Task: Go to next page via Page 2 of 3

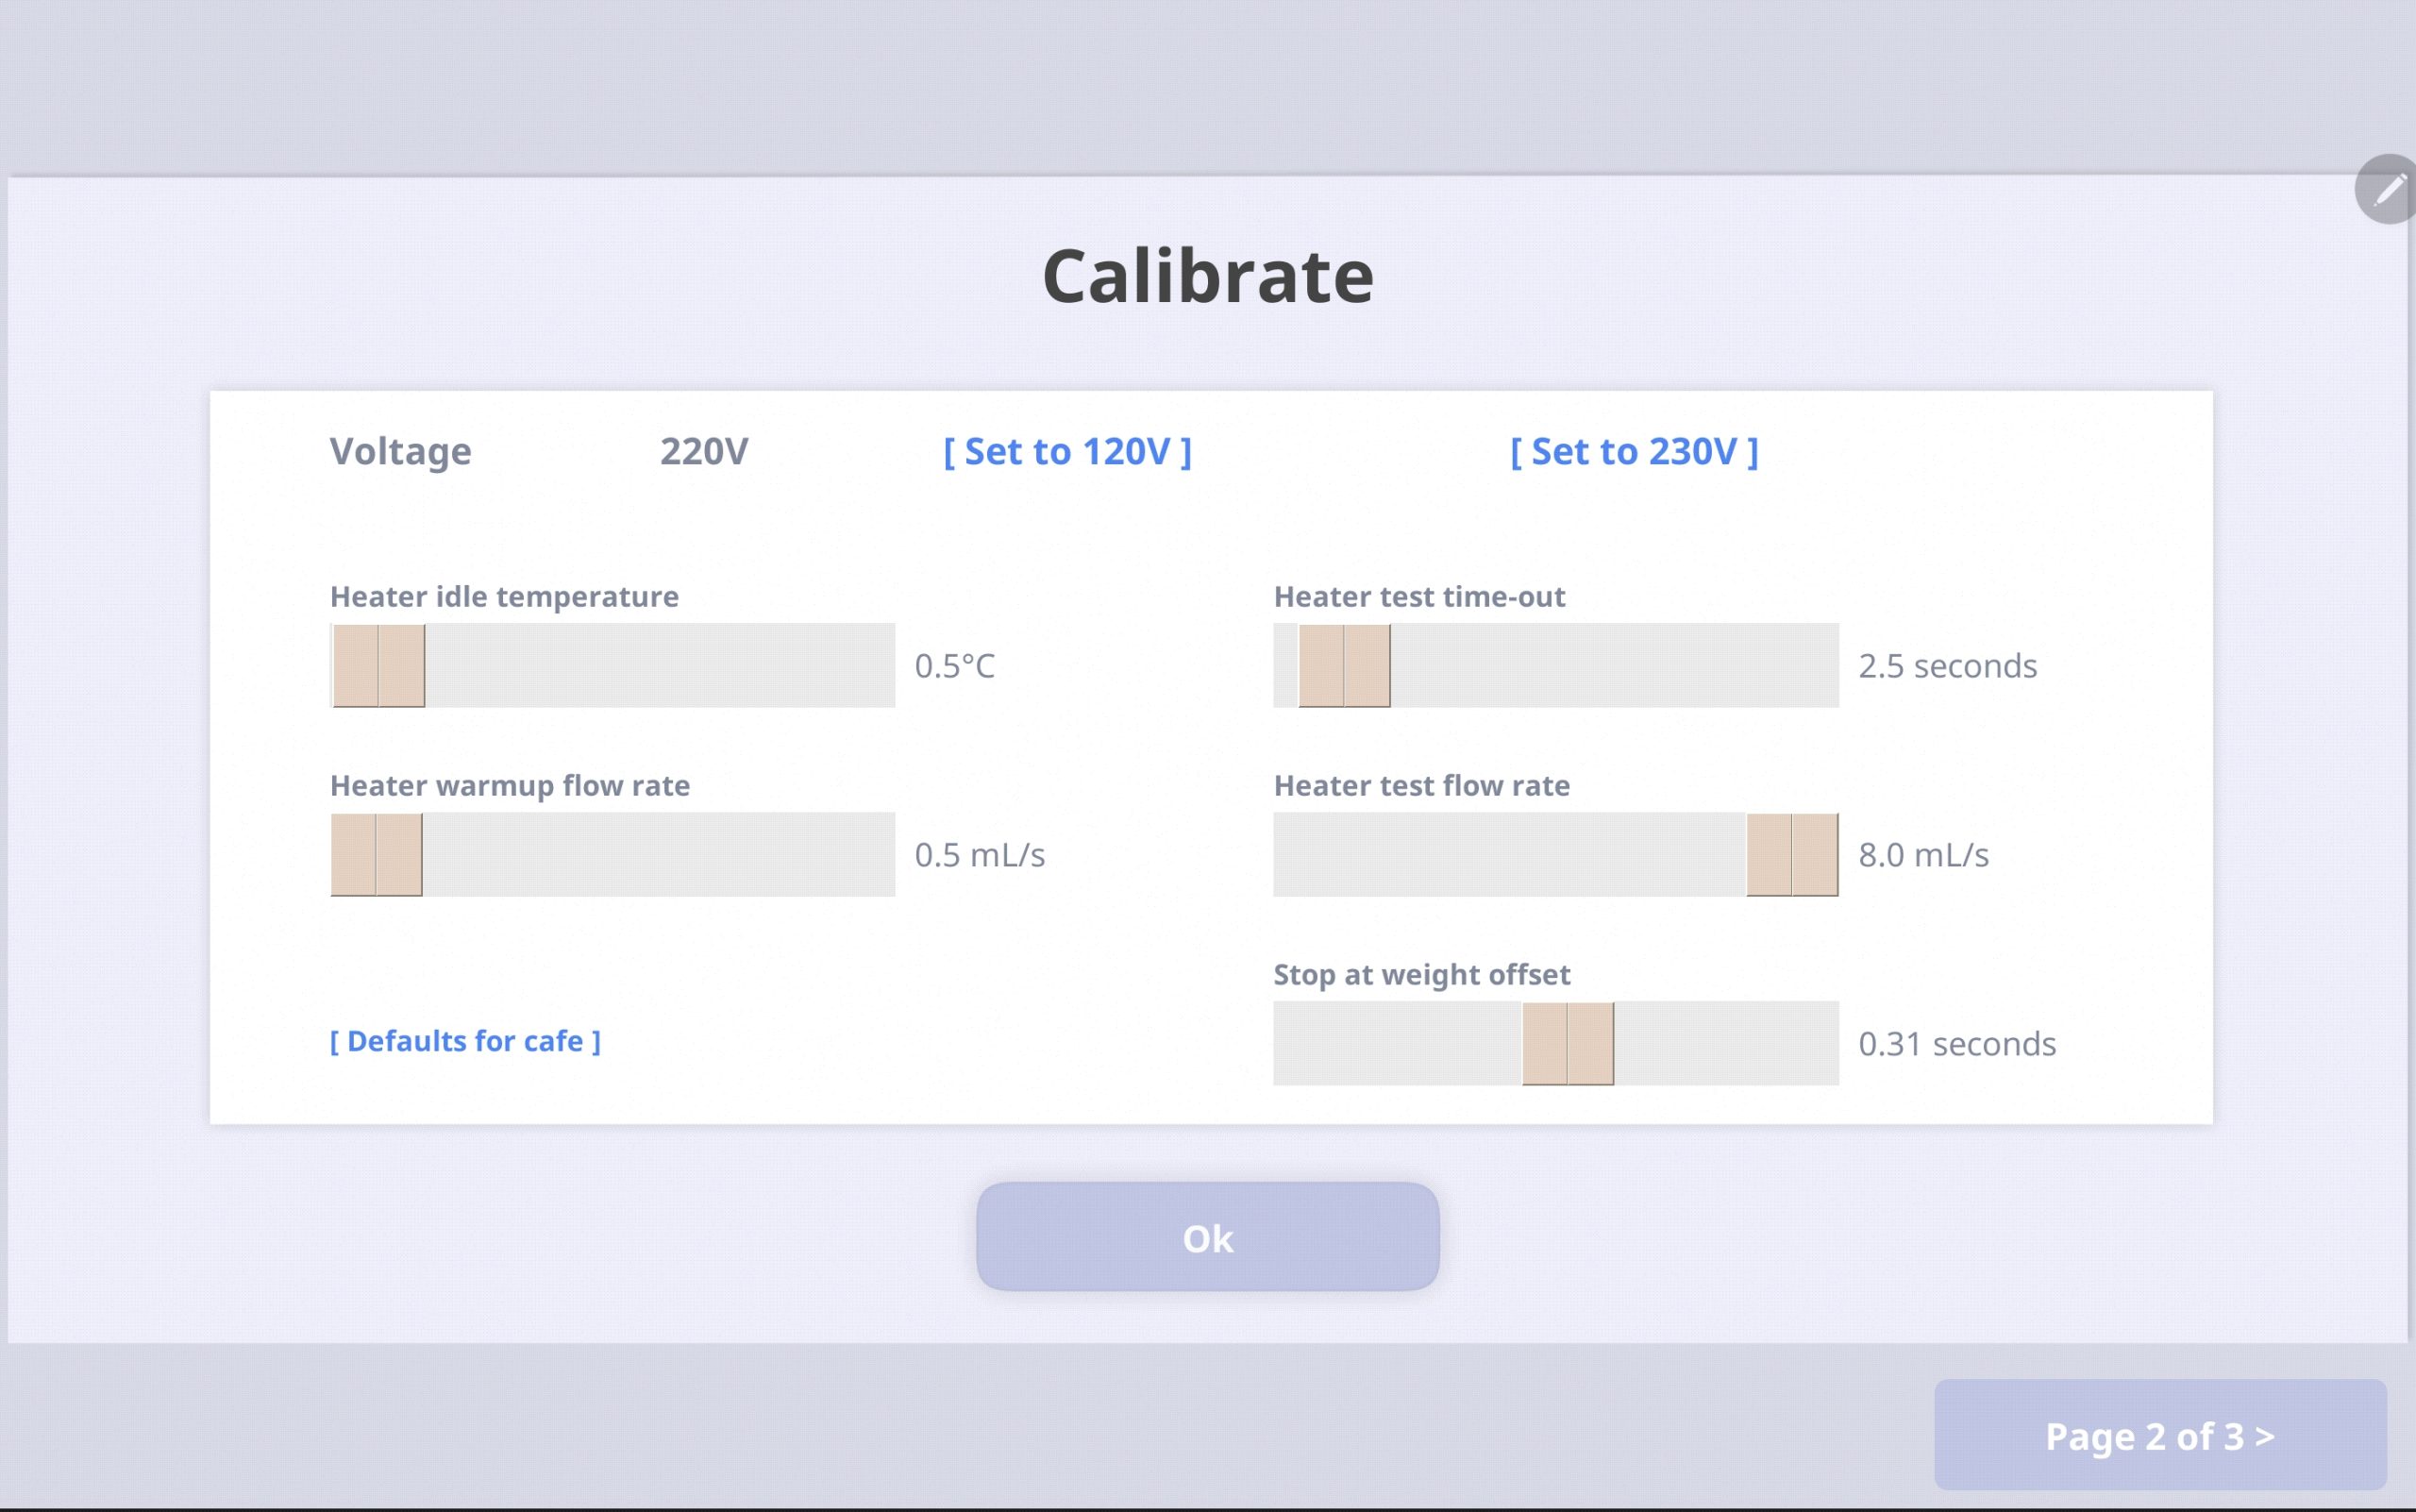Action: tap(2159, 1435)
